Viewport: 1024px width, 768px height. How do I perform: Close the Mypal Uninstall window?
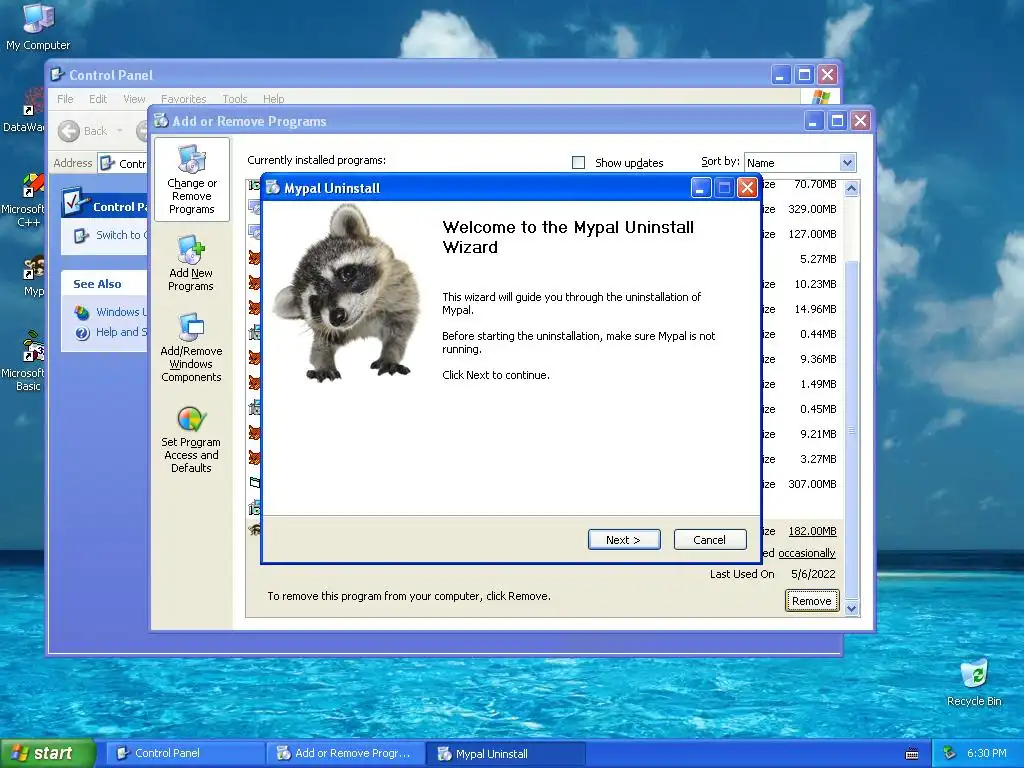746,188
